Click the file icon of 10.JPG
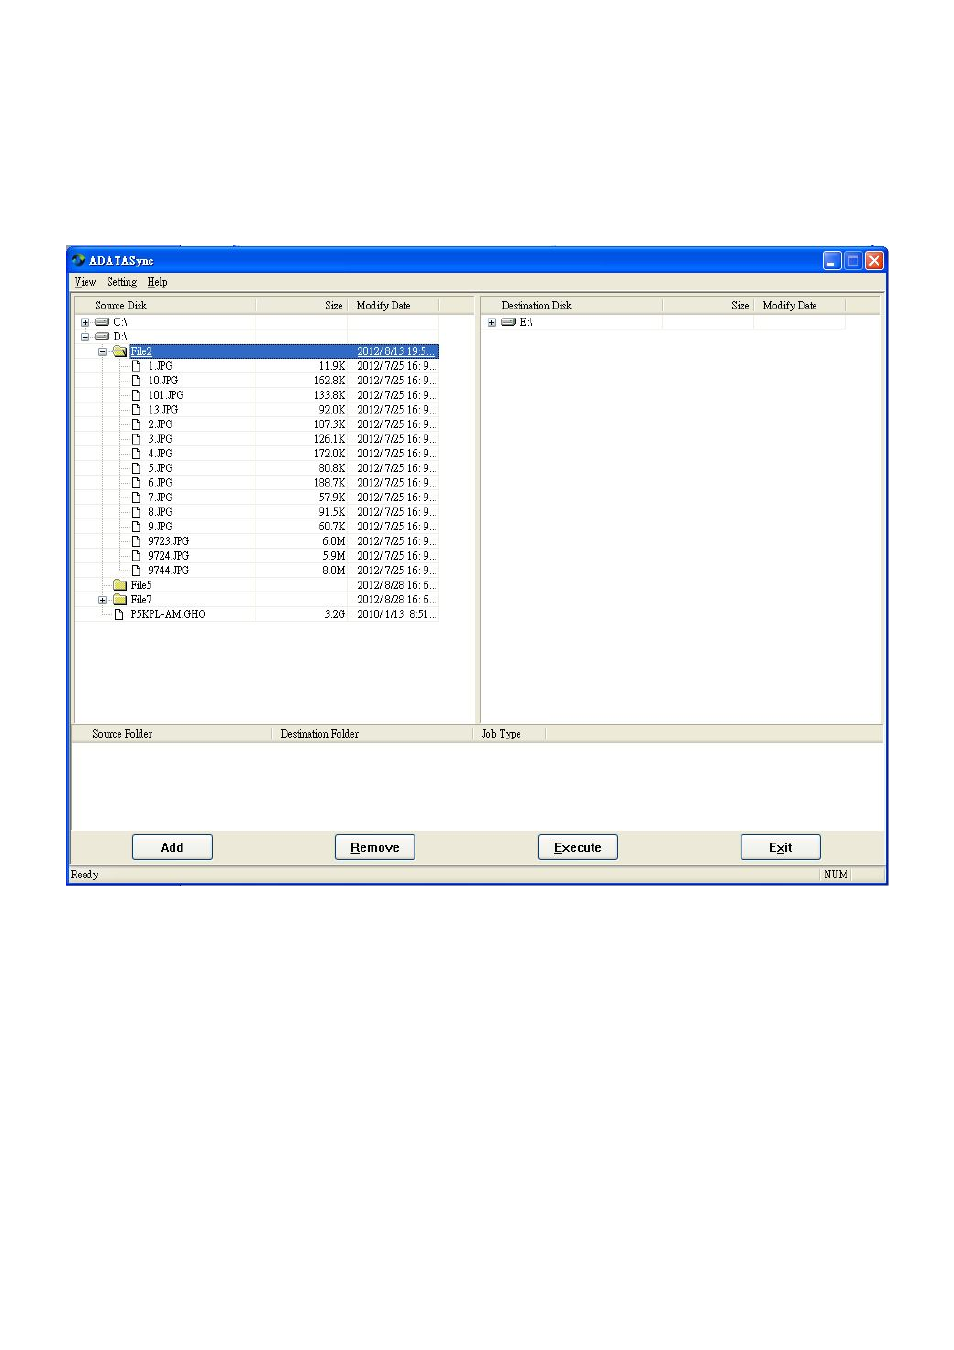 click(136, 380)
